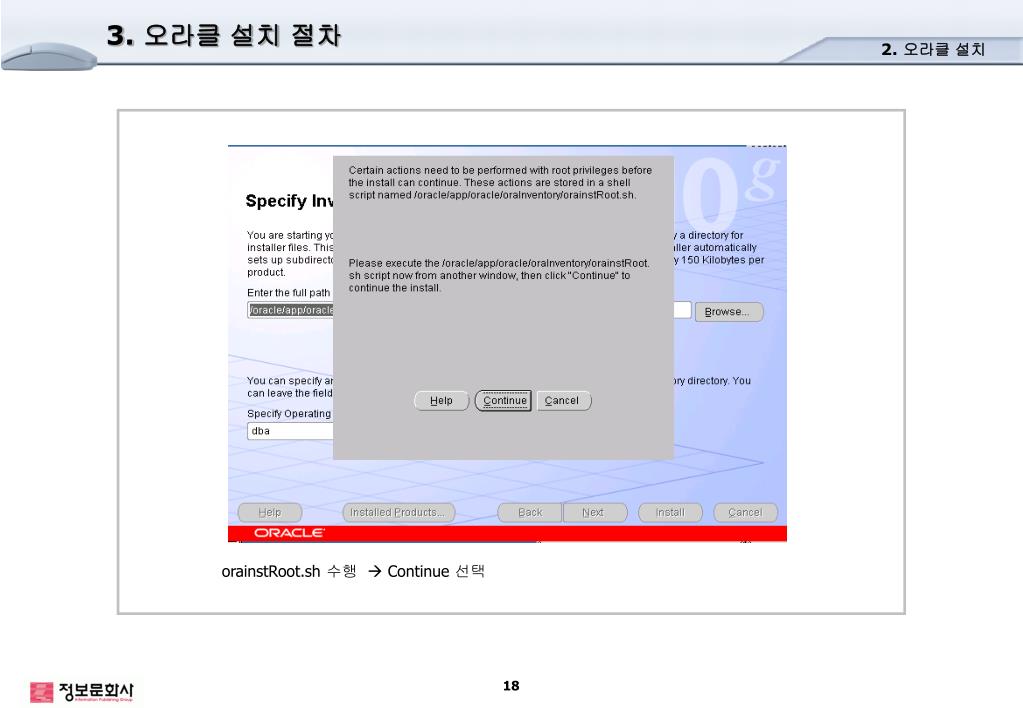The image size is (1023, 708).
Task: Click the caption 'orainstRoot.sh 수행'
Action: [x=289, y=572]
